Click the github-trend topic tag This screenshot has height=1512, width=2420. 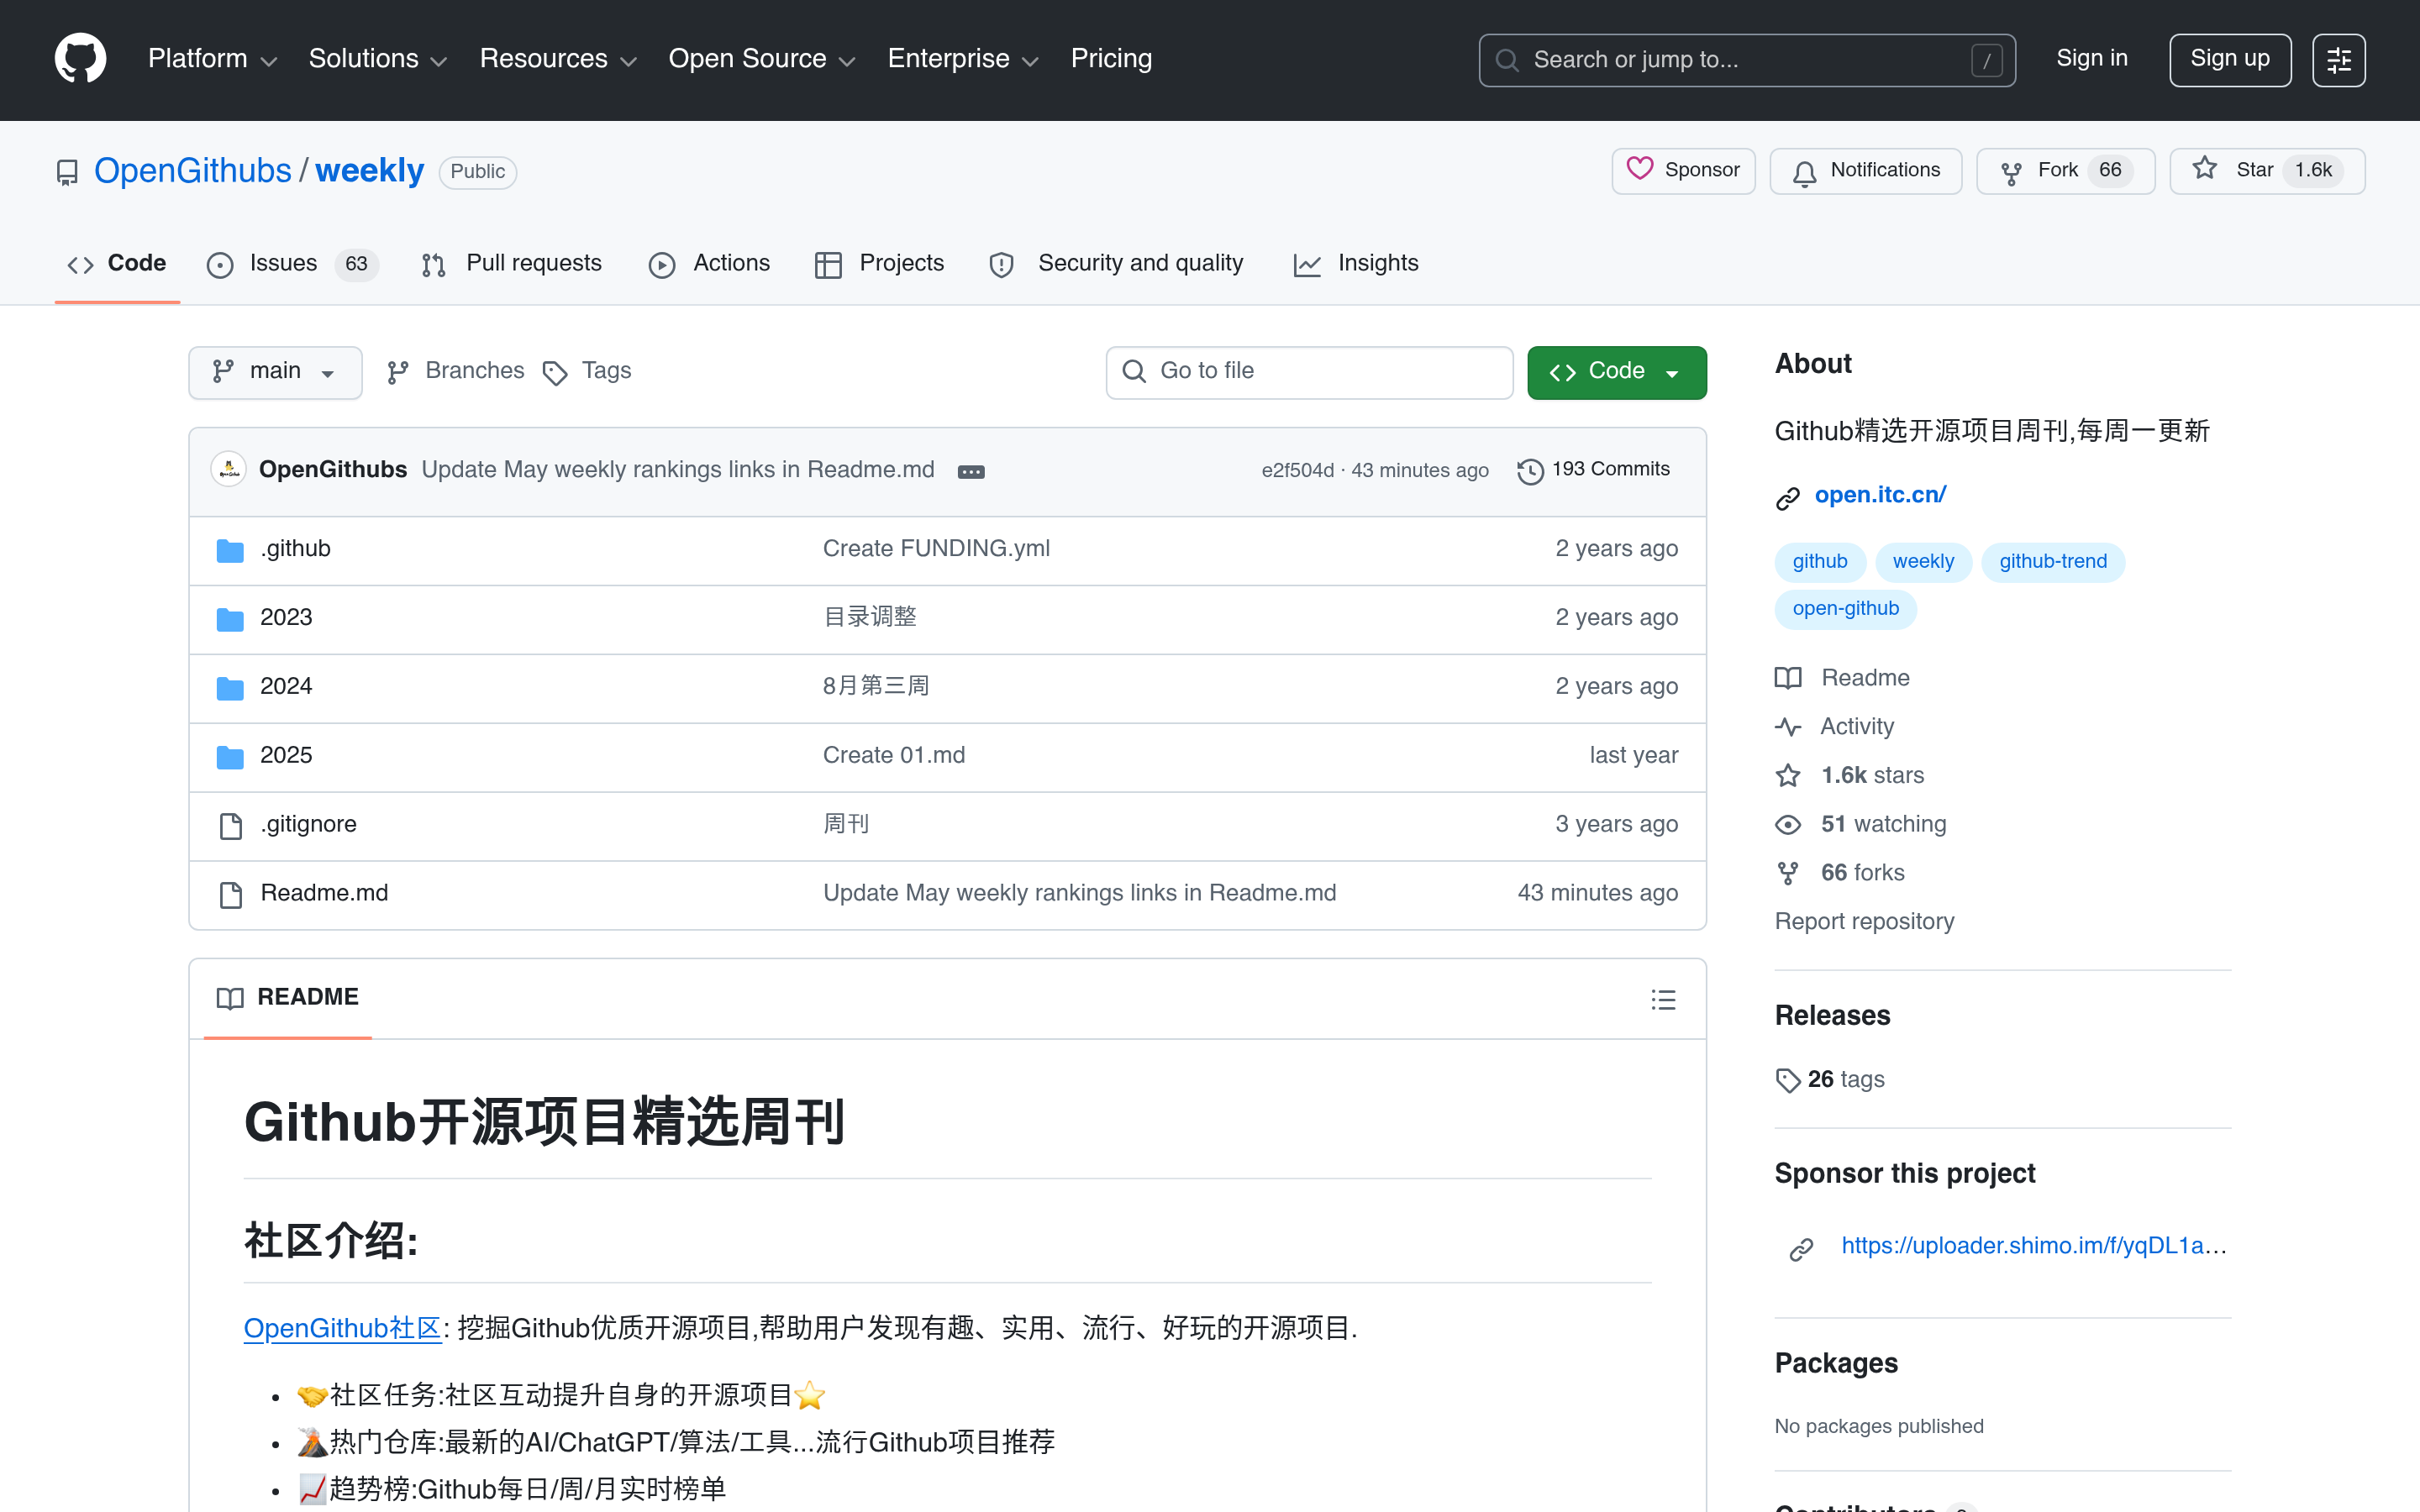coord(2053,562)
